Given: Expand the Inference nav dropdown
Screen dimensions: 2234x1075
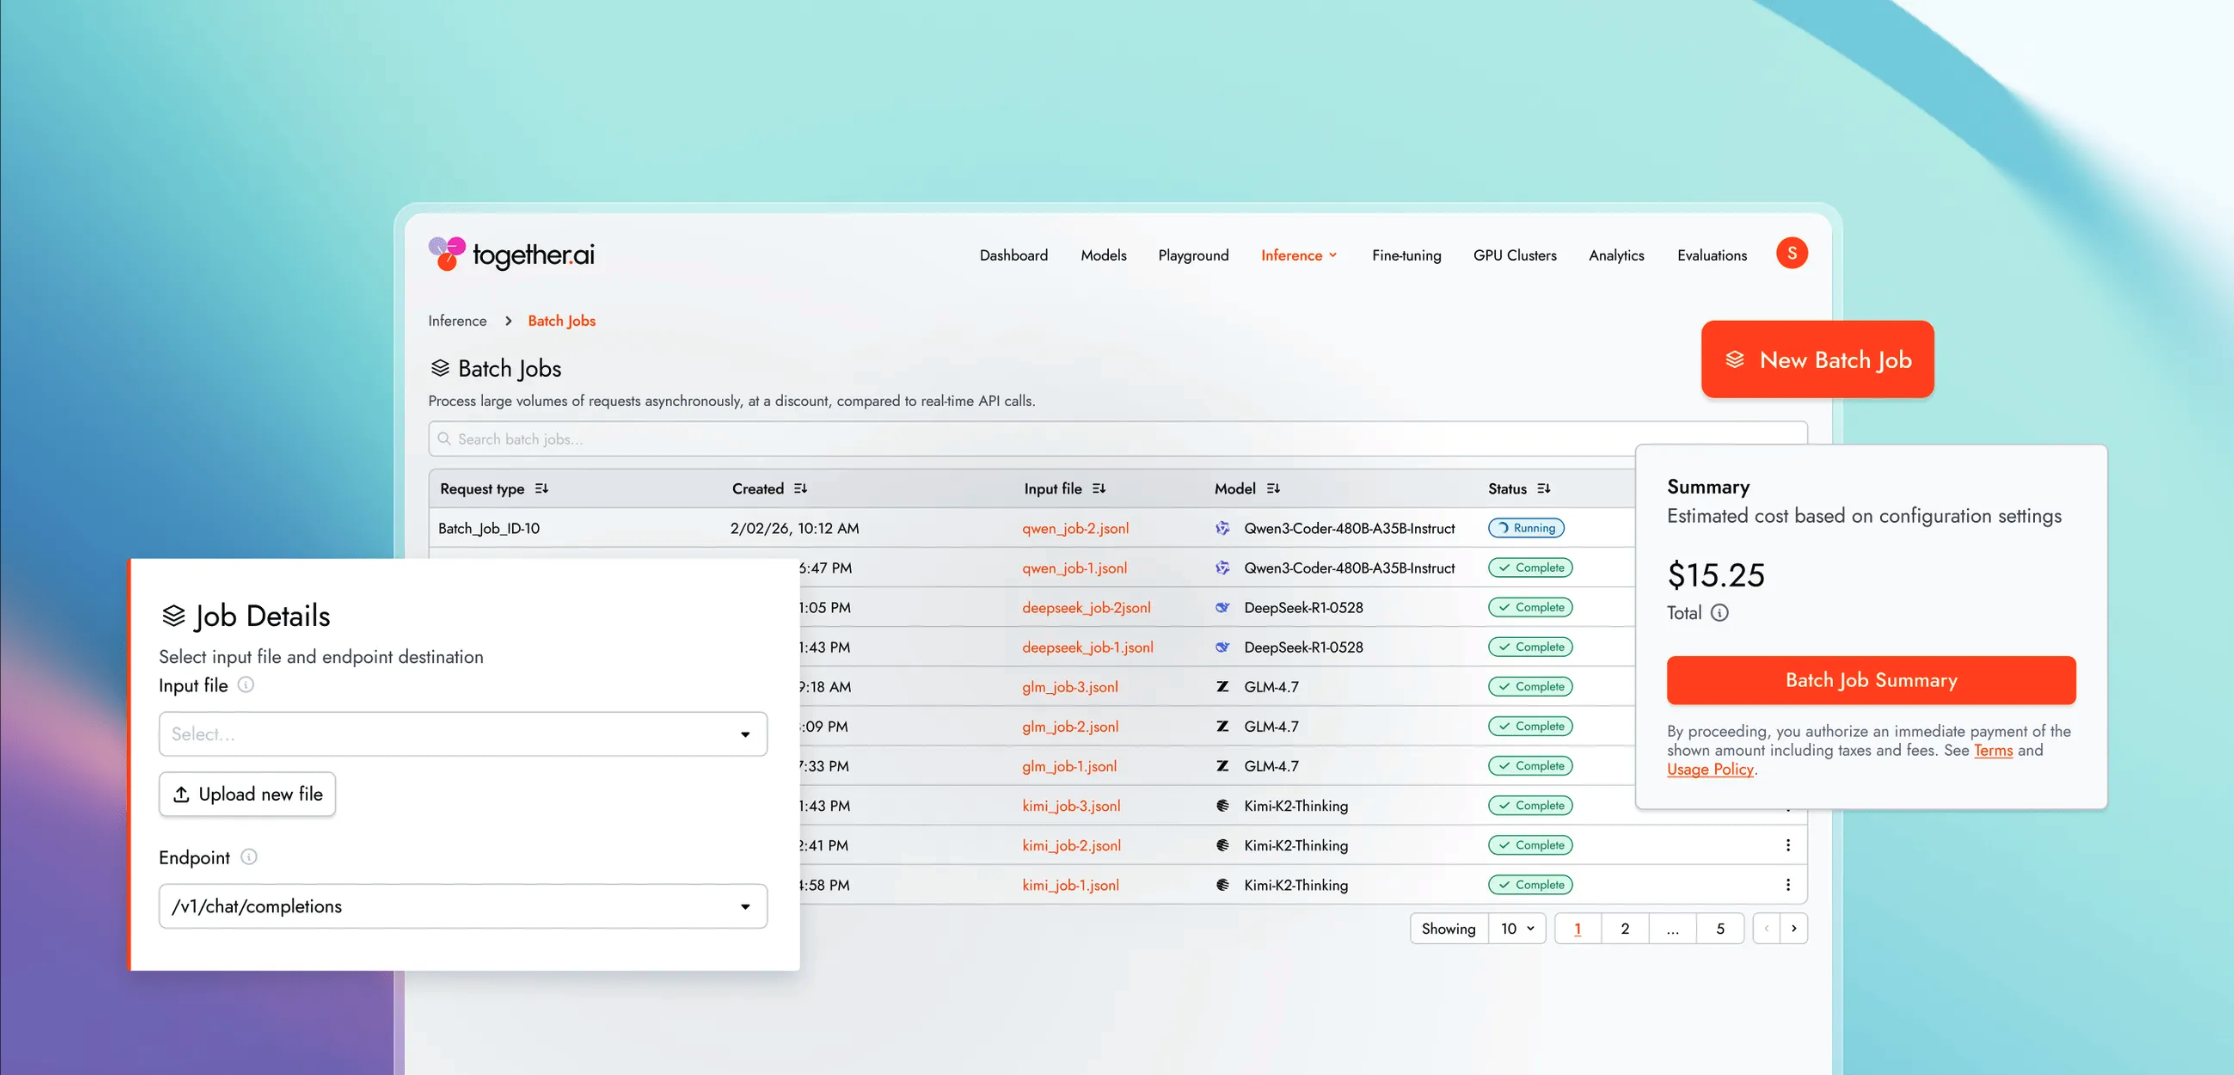Looking at the screenshot, I should point(1299,255).
